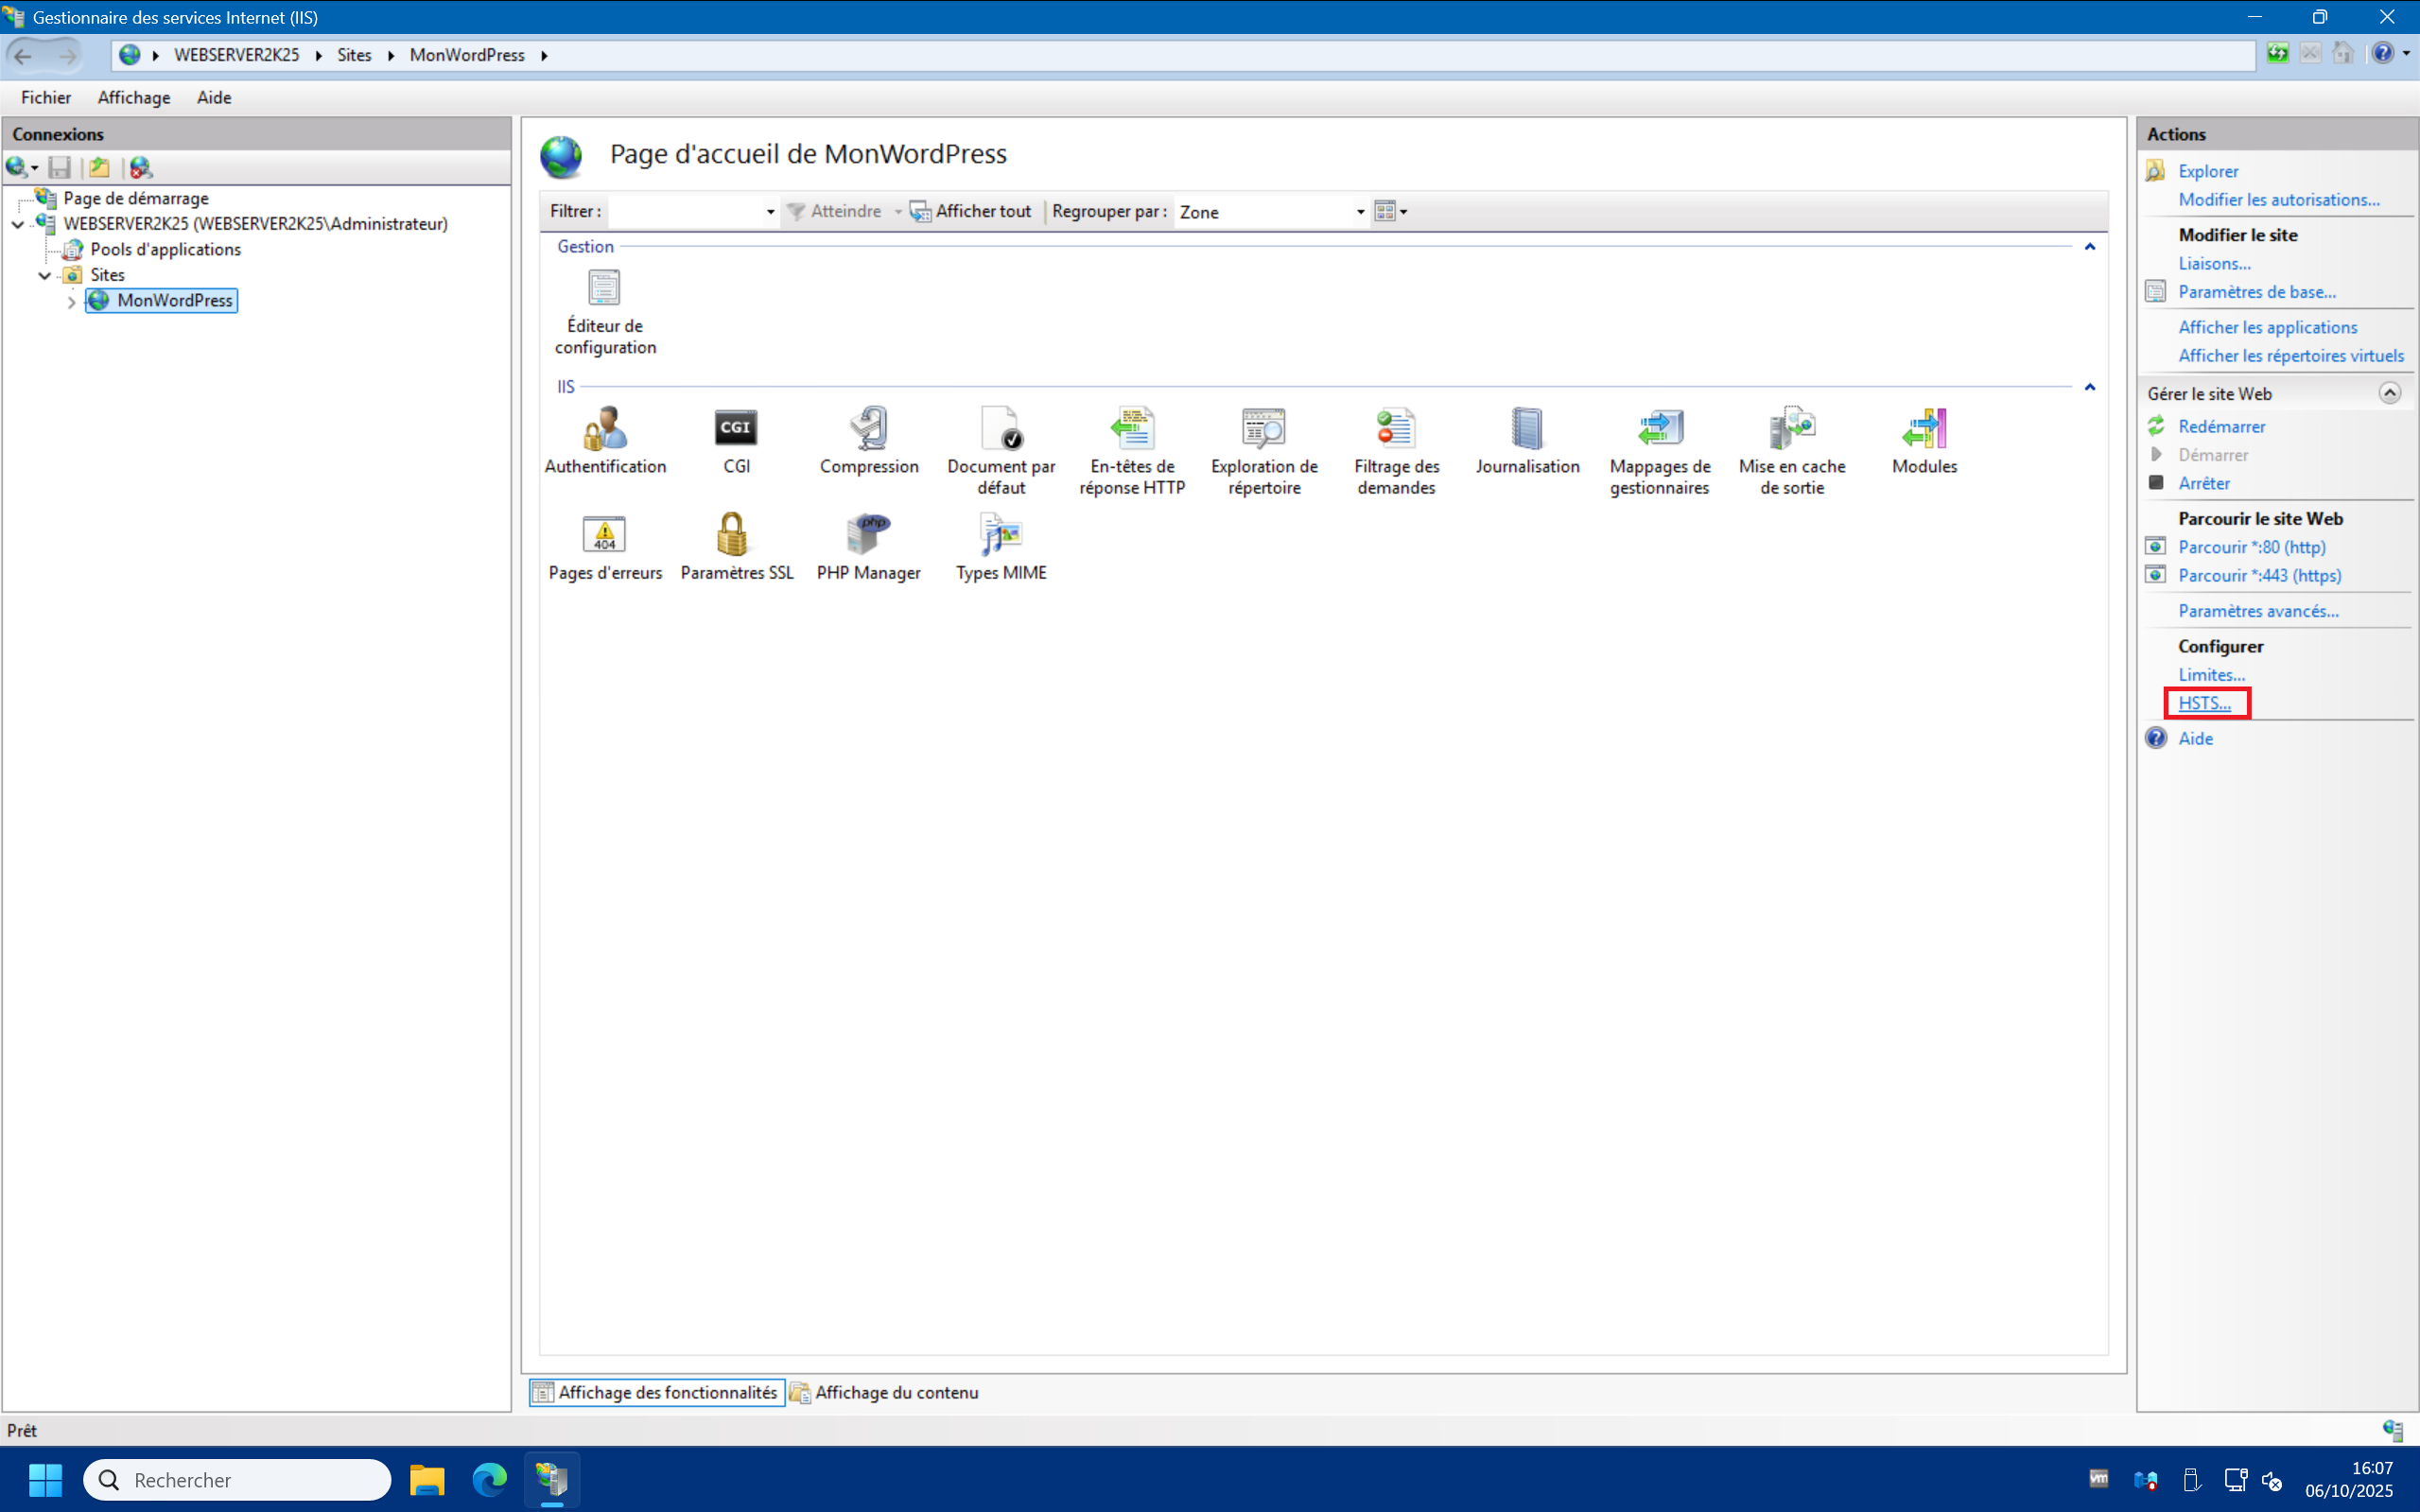
Task: Collapse the Sites tree node
Action: (45, 275)
